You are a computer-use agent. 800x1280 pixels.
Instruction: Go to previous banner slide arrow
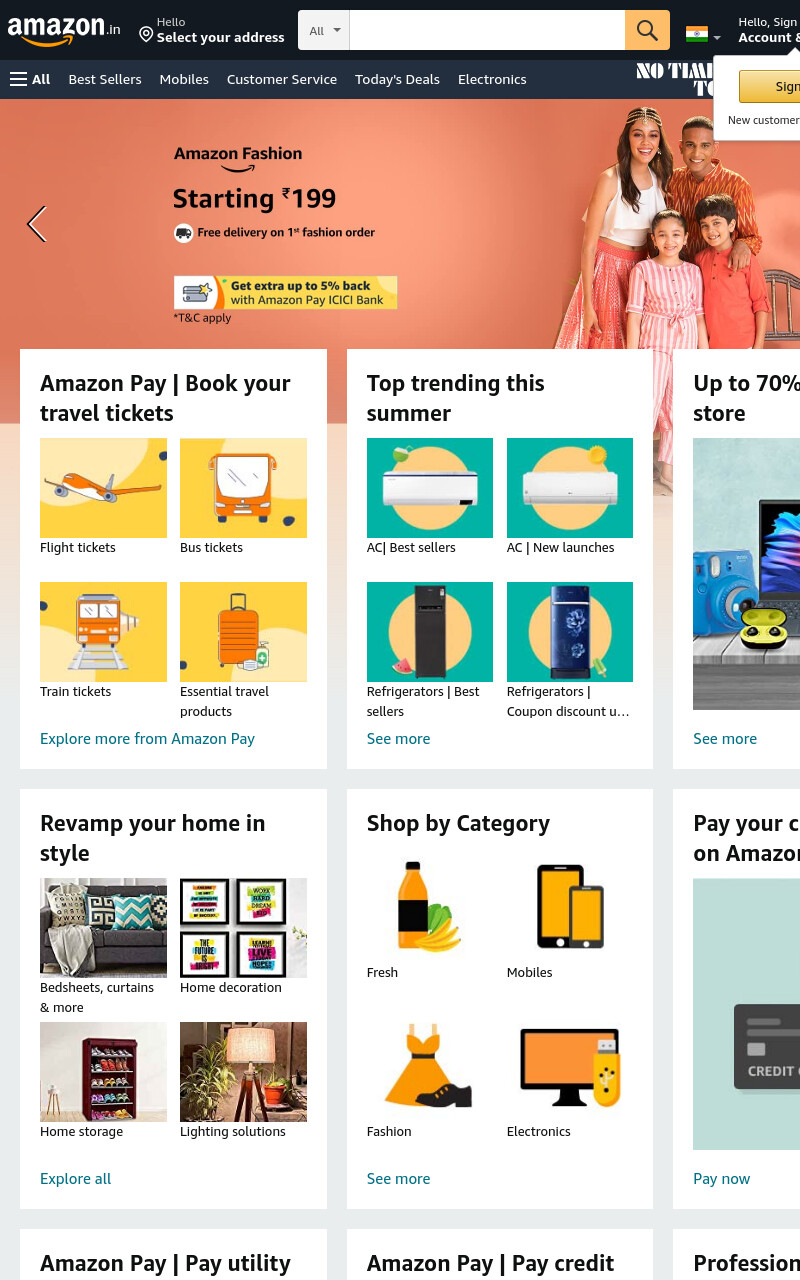coord(37,224)
